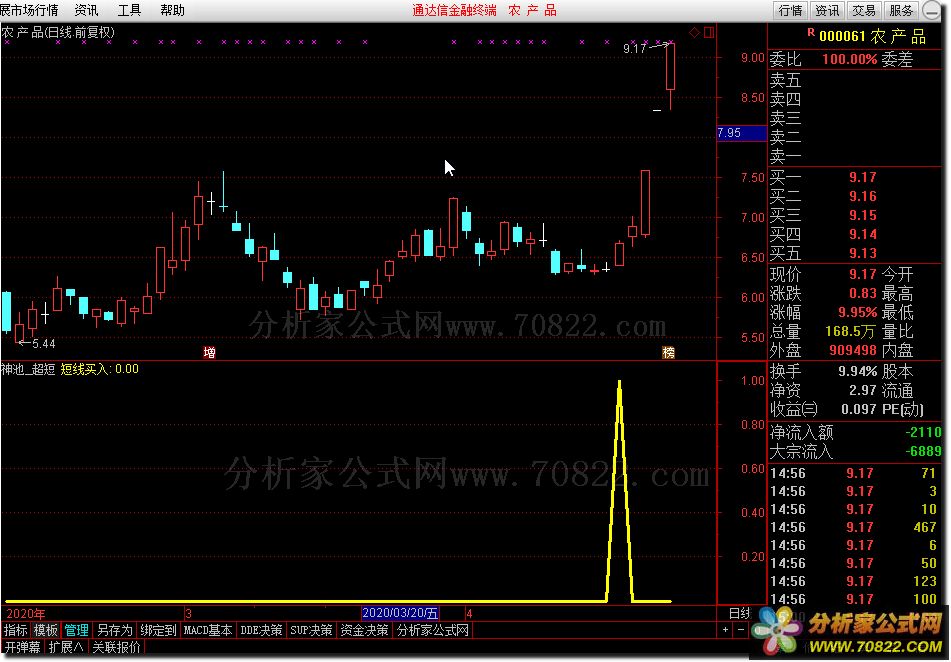The width and height of the screenshot is (951, 662).
Task: Click the 外盘 value 909498
Action: point(853,350)
